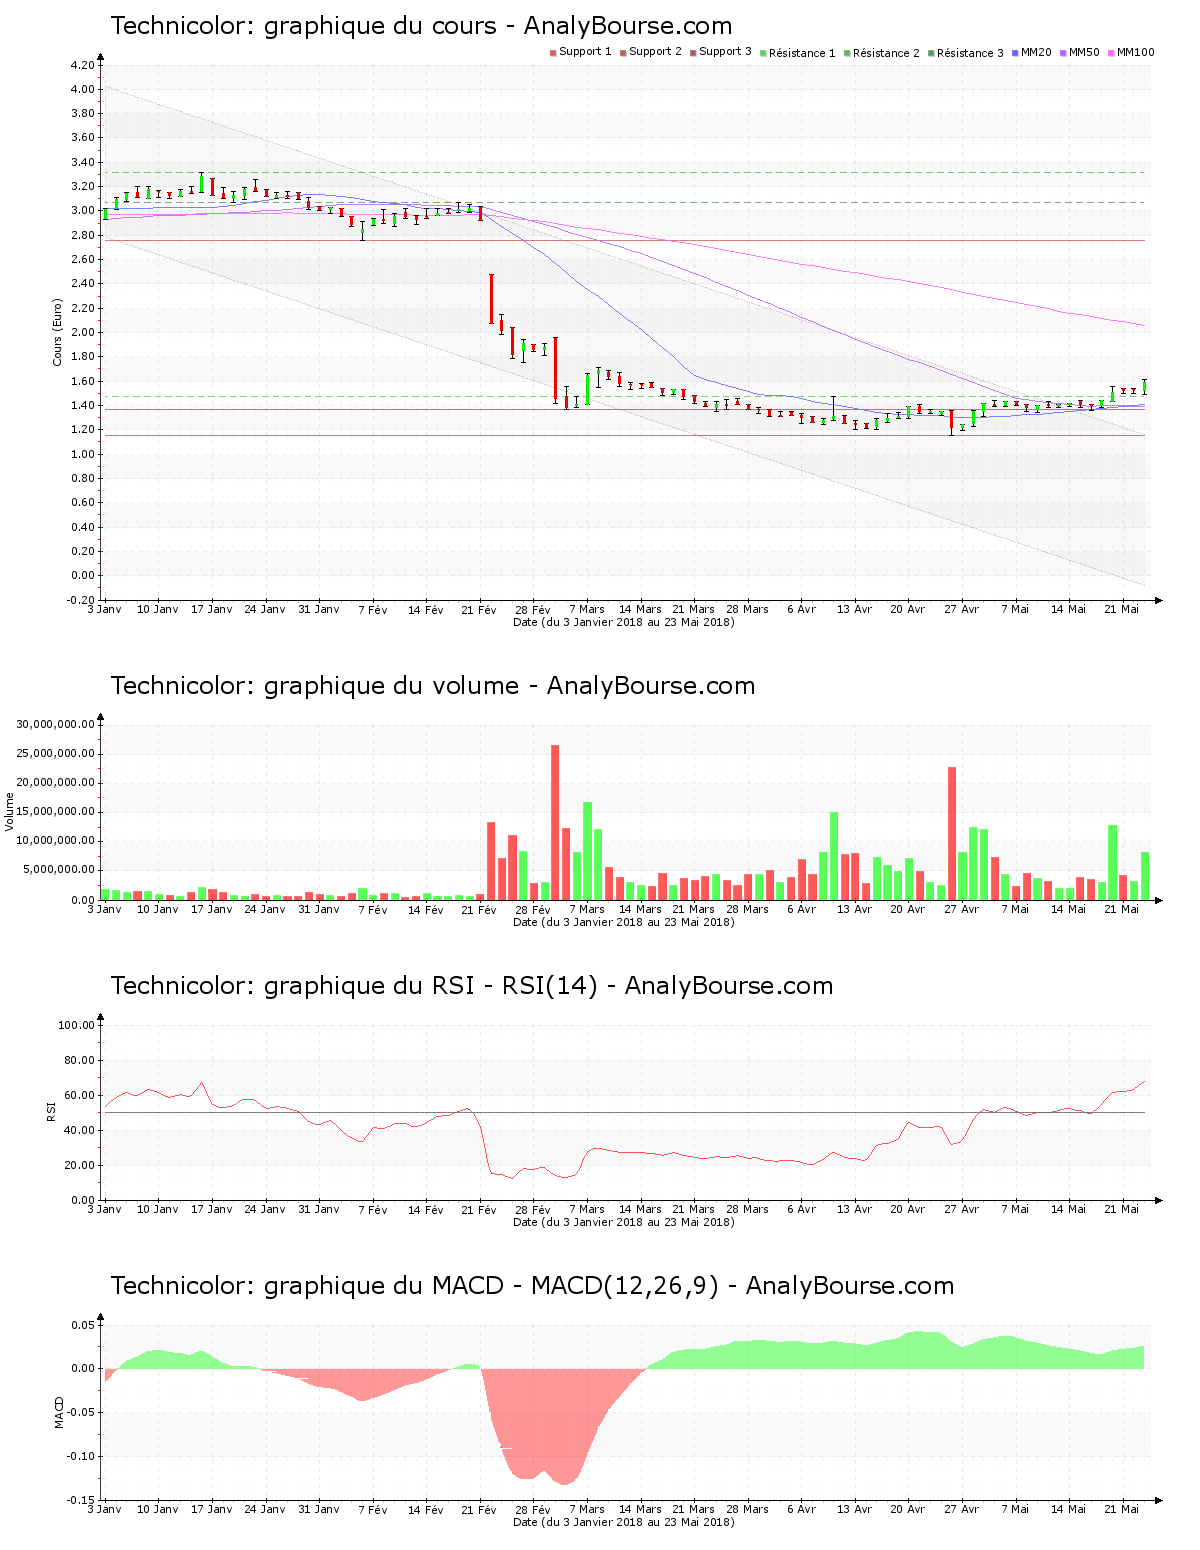Select the 'Résistance 3' legend label
Viewport: 1200px width, 1550px height.
[x=970, y=53]
